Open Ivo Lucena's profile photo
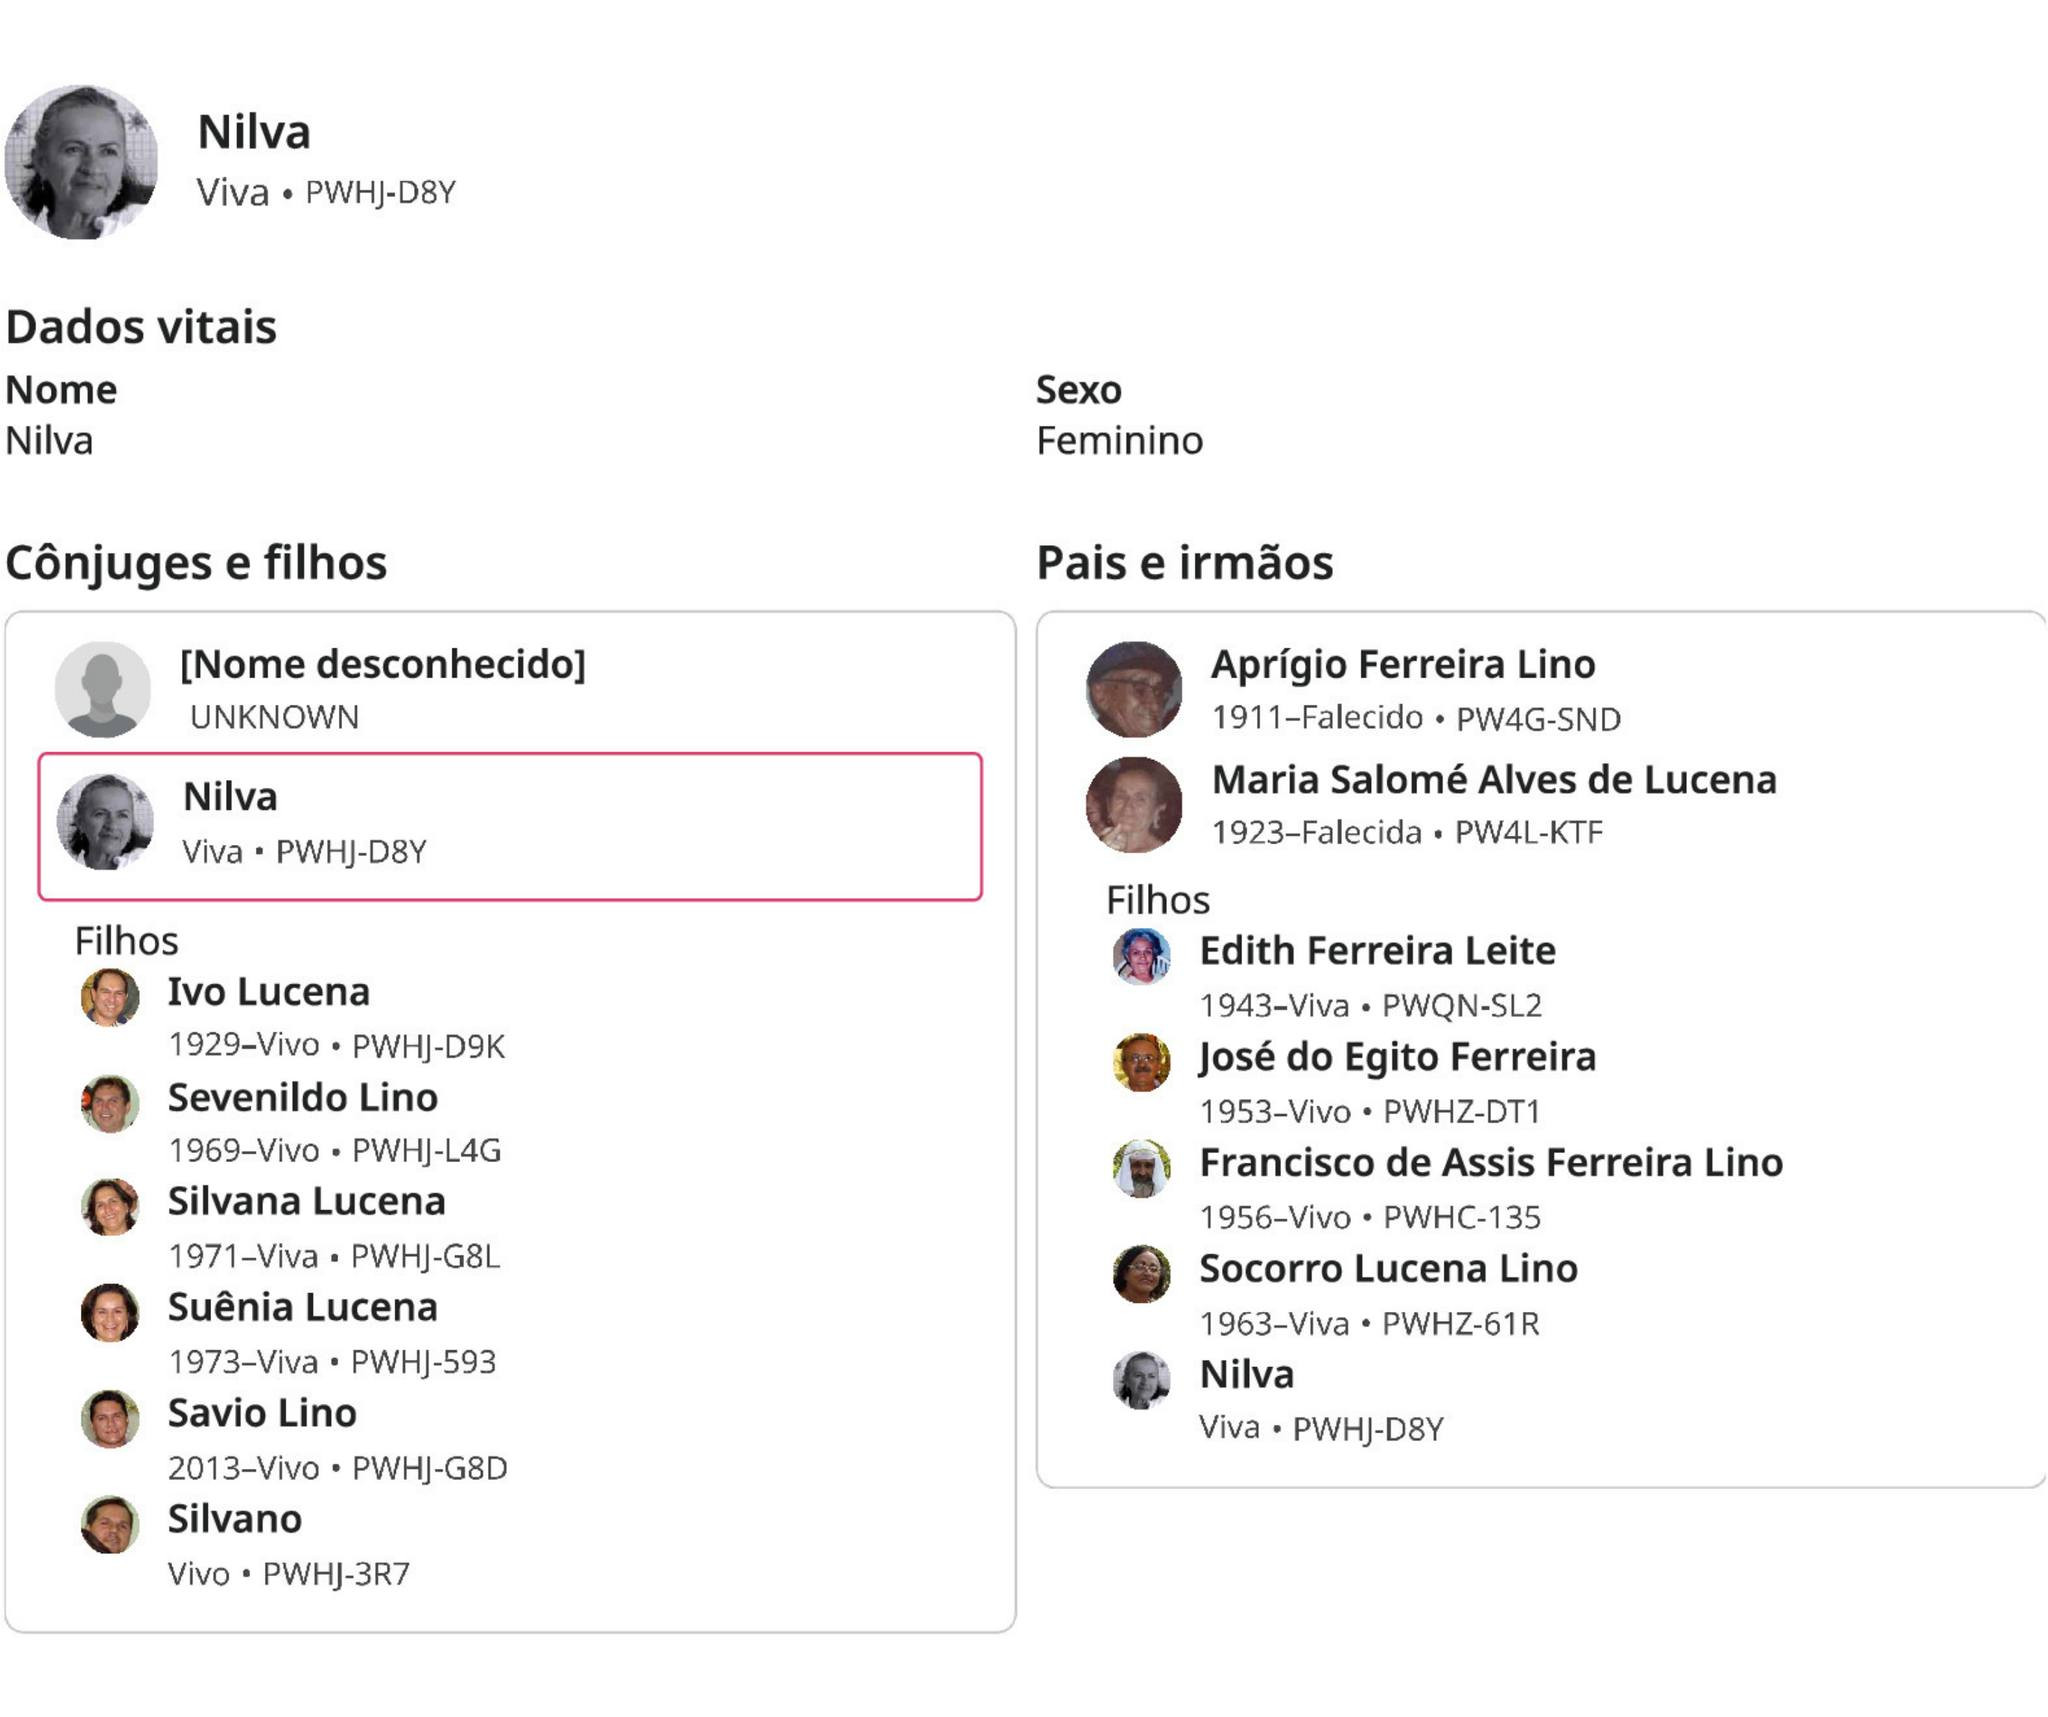 (x=110, y=997)
